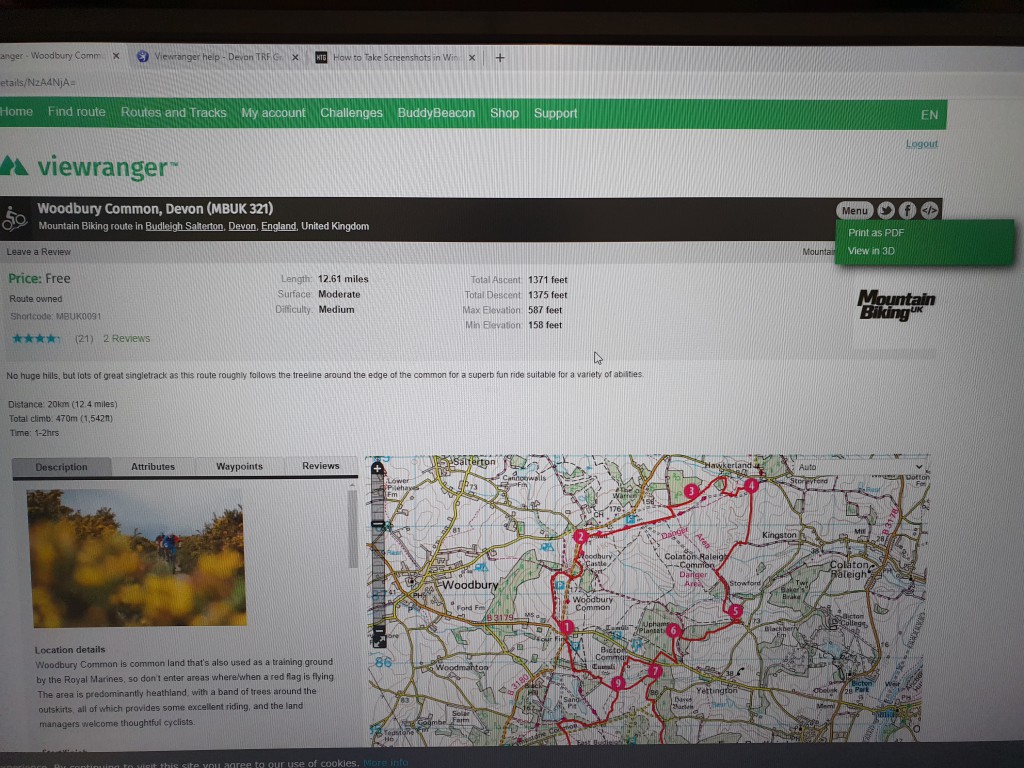Choose Print as PDF from menu
Viewport: 1024px width, 768px height.
(x=876, y=233)
